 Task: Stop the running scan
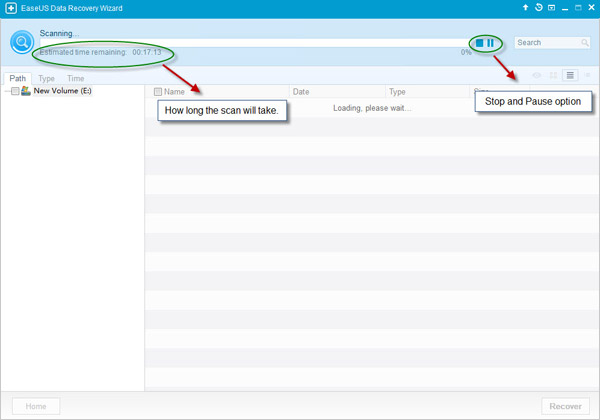(480, 43)
